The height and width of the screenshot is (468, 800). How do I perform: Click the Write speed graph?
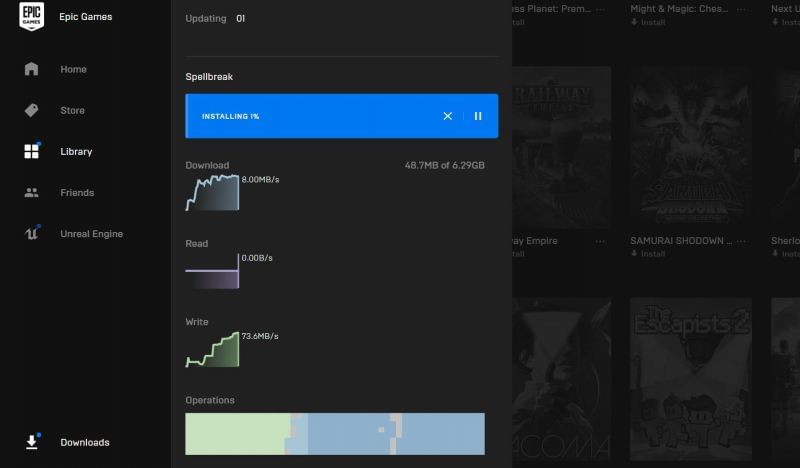212,349
